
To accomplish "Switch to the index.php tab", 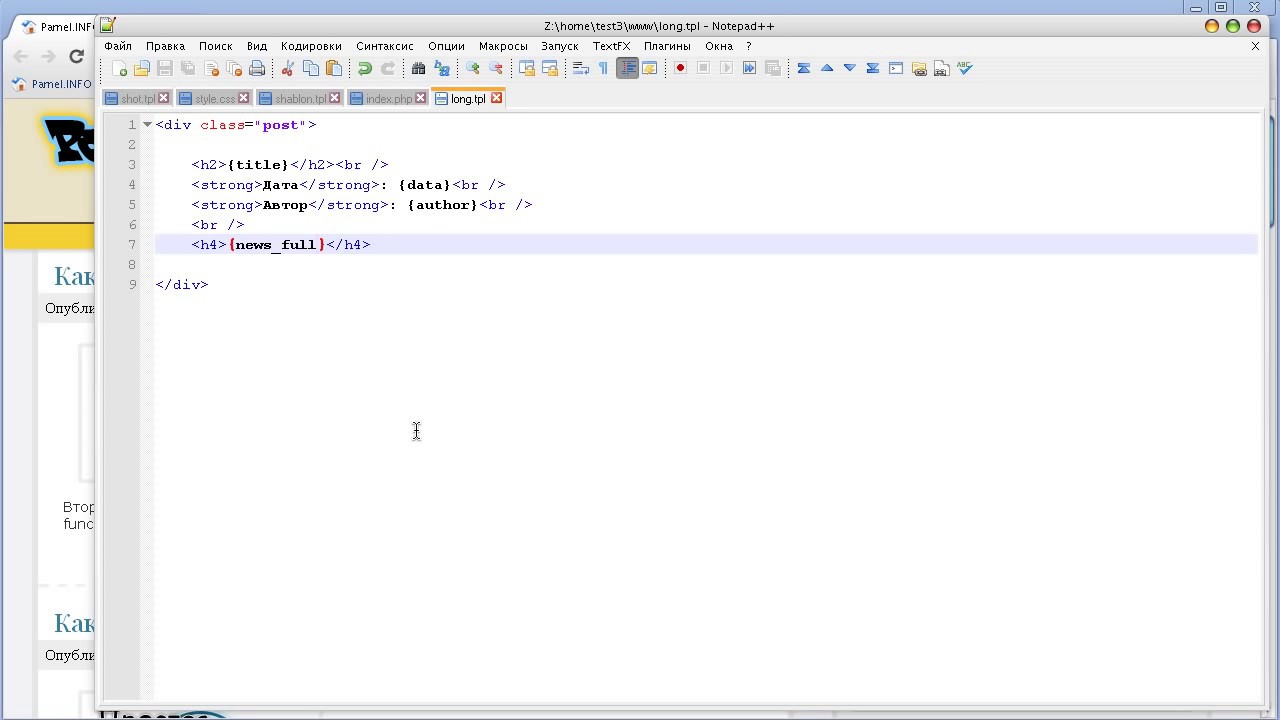I will 388,98.
